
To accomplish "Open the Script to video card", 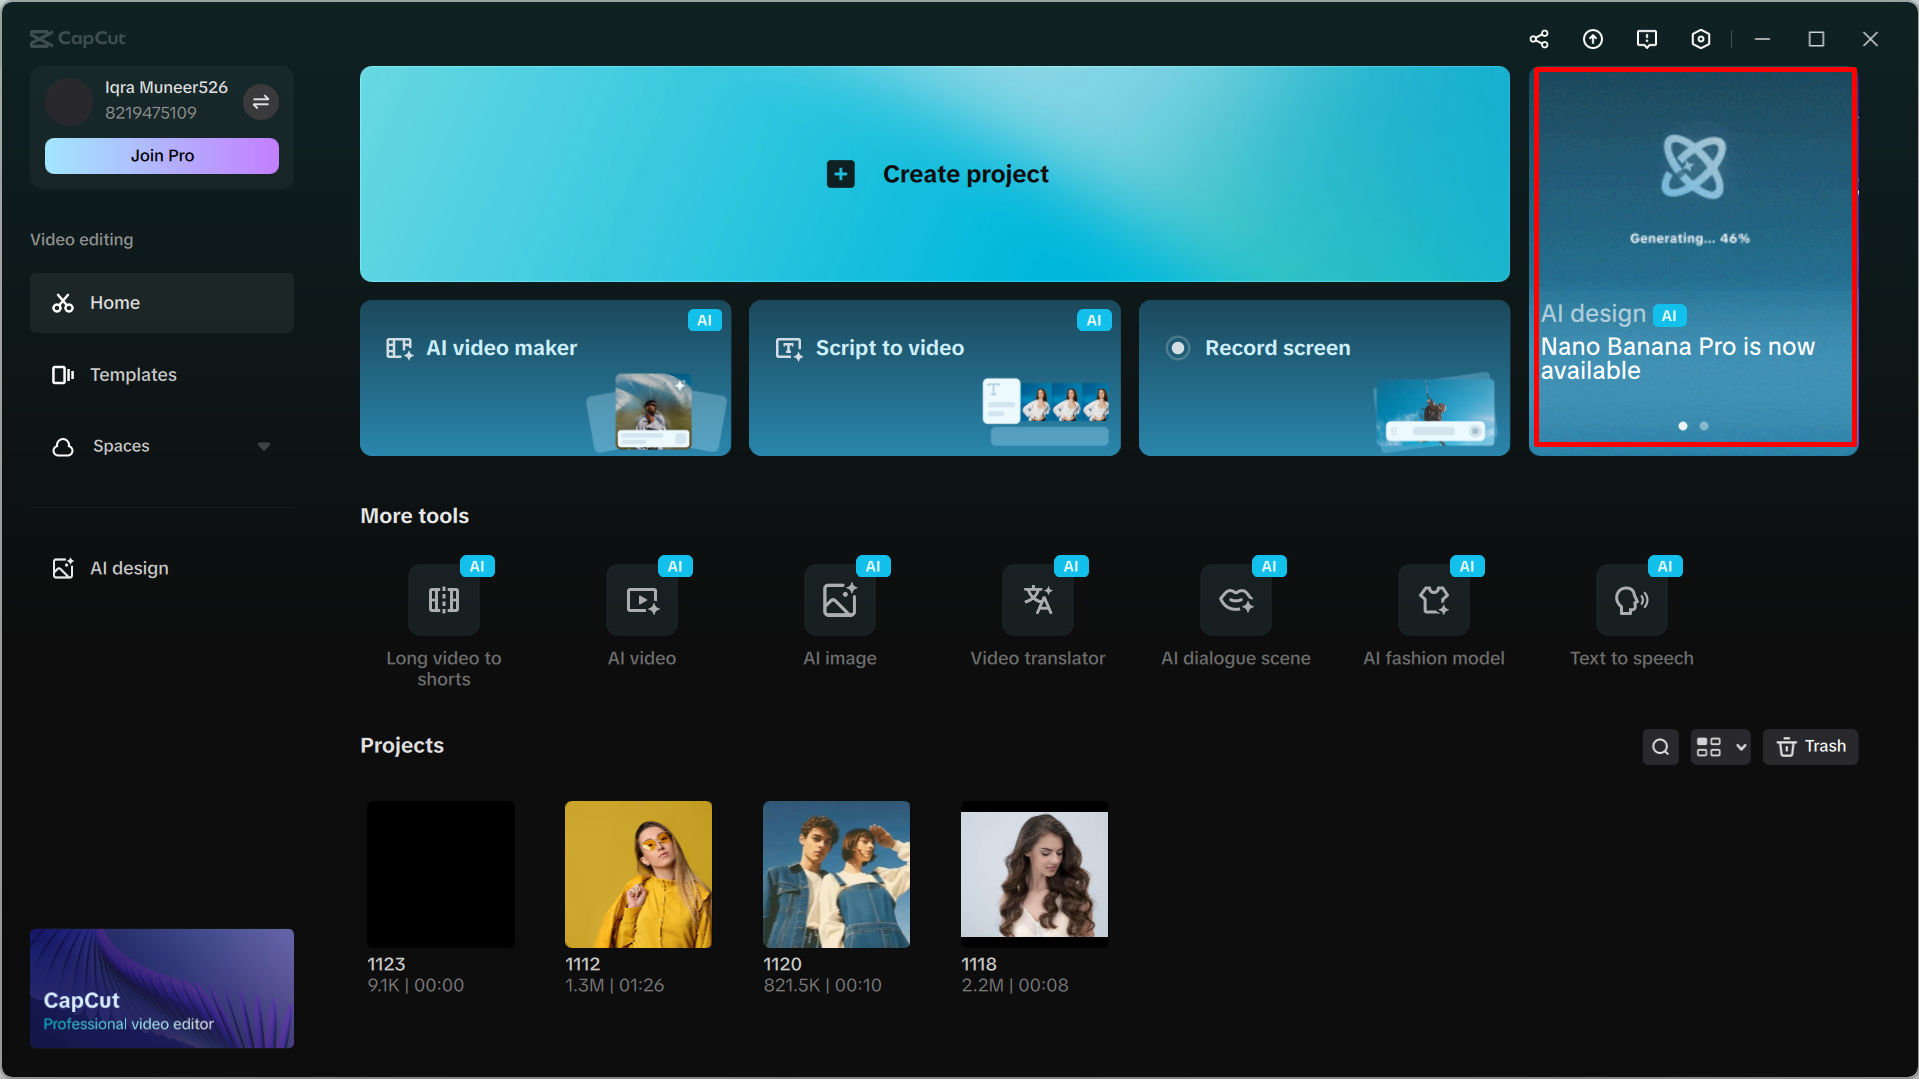I will coord(935,378).
